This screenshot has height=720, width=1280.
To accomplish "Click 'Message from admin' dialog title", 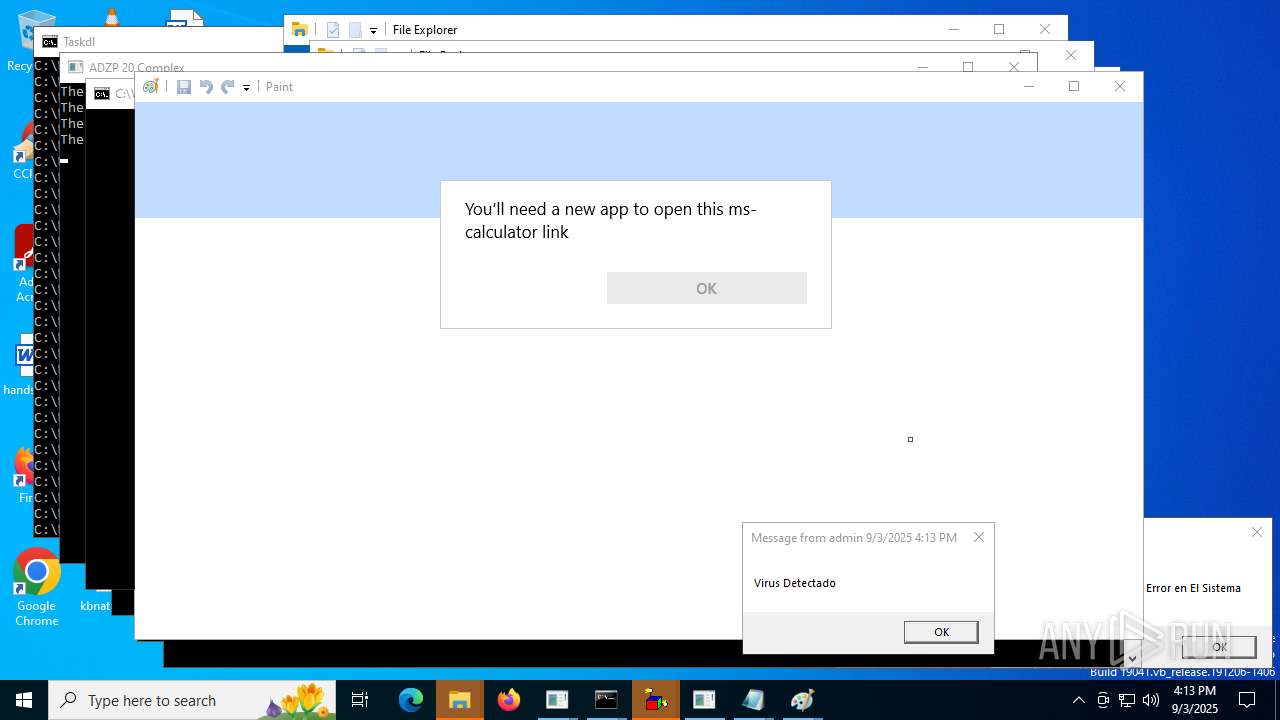I will 853,538.
